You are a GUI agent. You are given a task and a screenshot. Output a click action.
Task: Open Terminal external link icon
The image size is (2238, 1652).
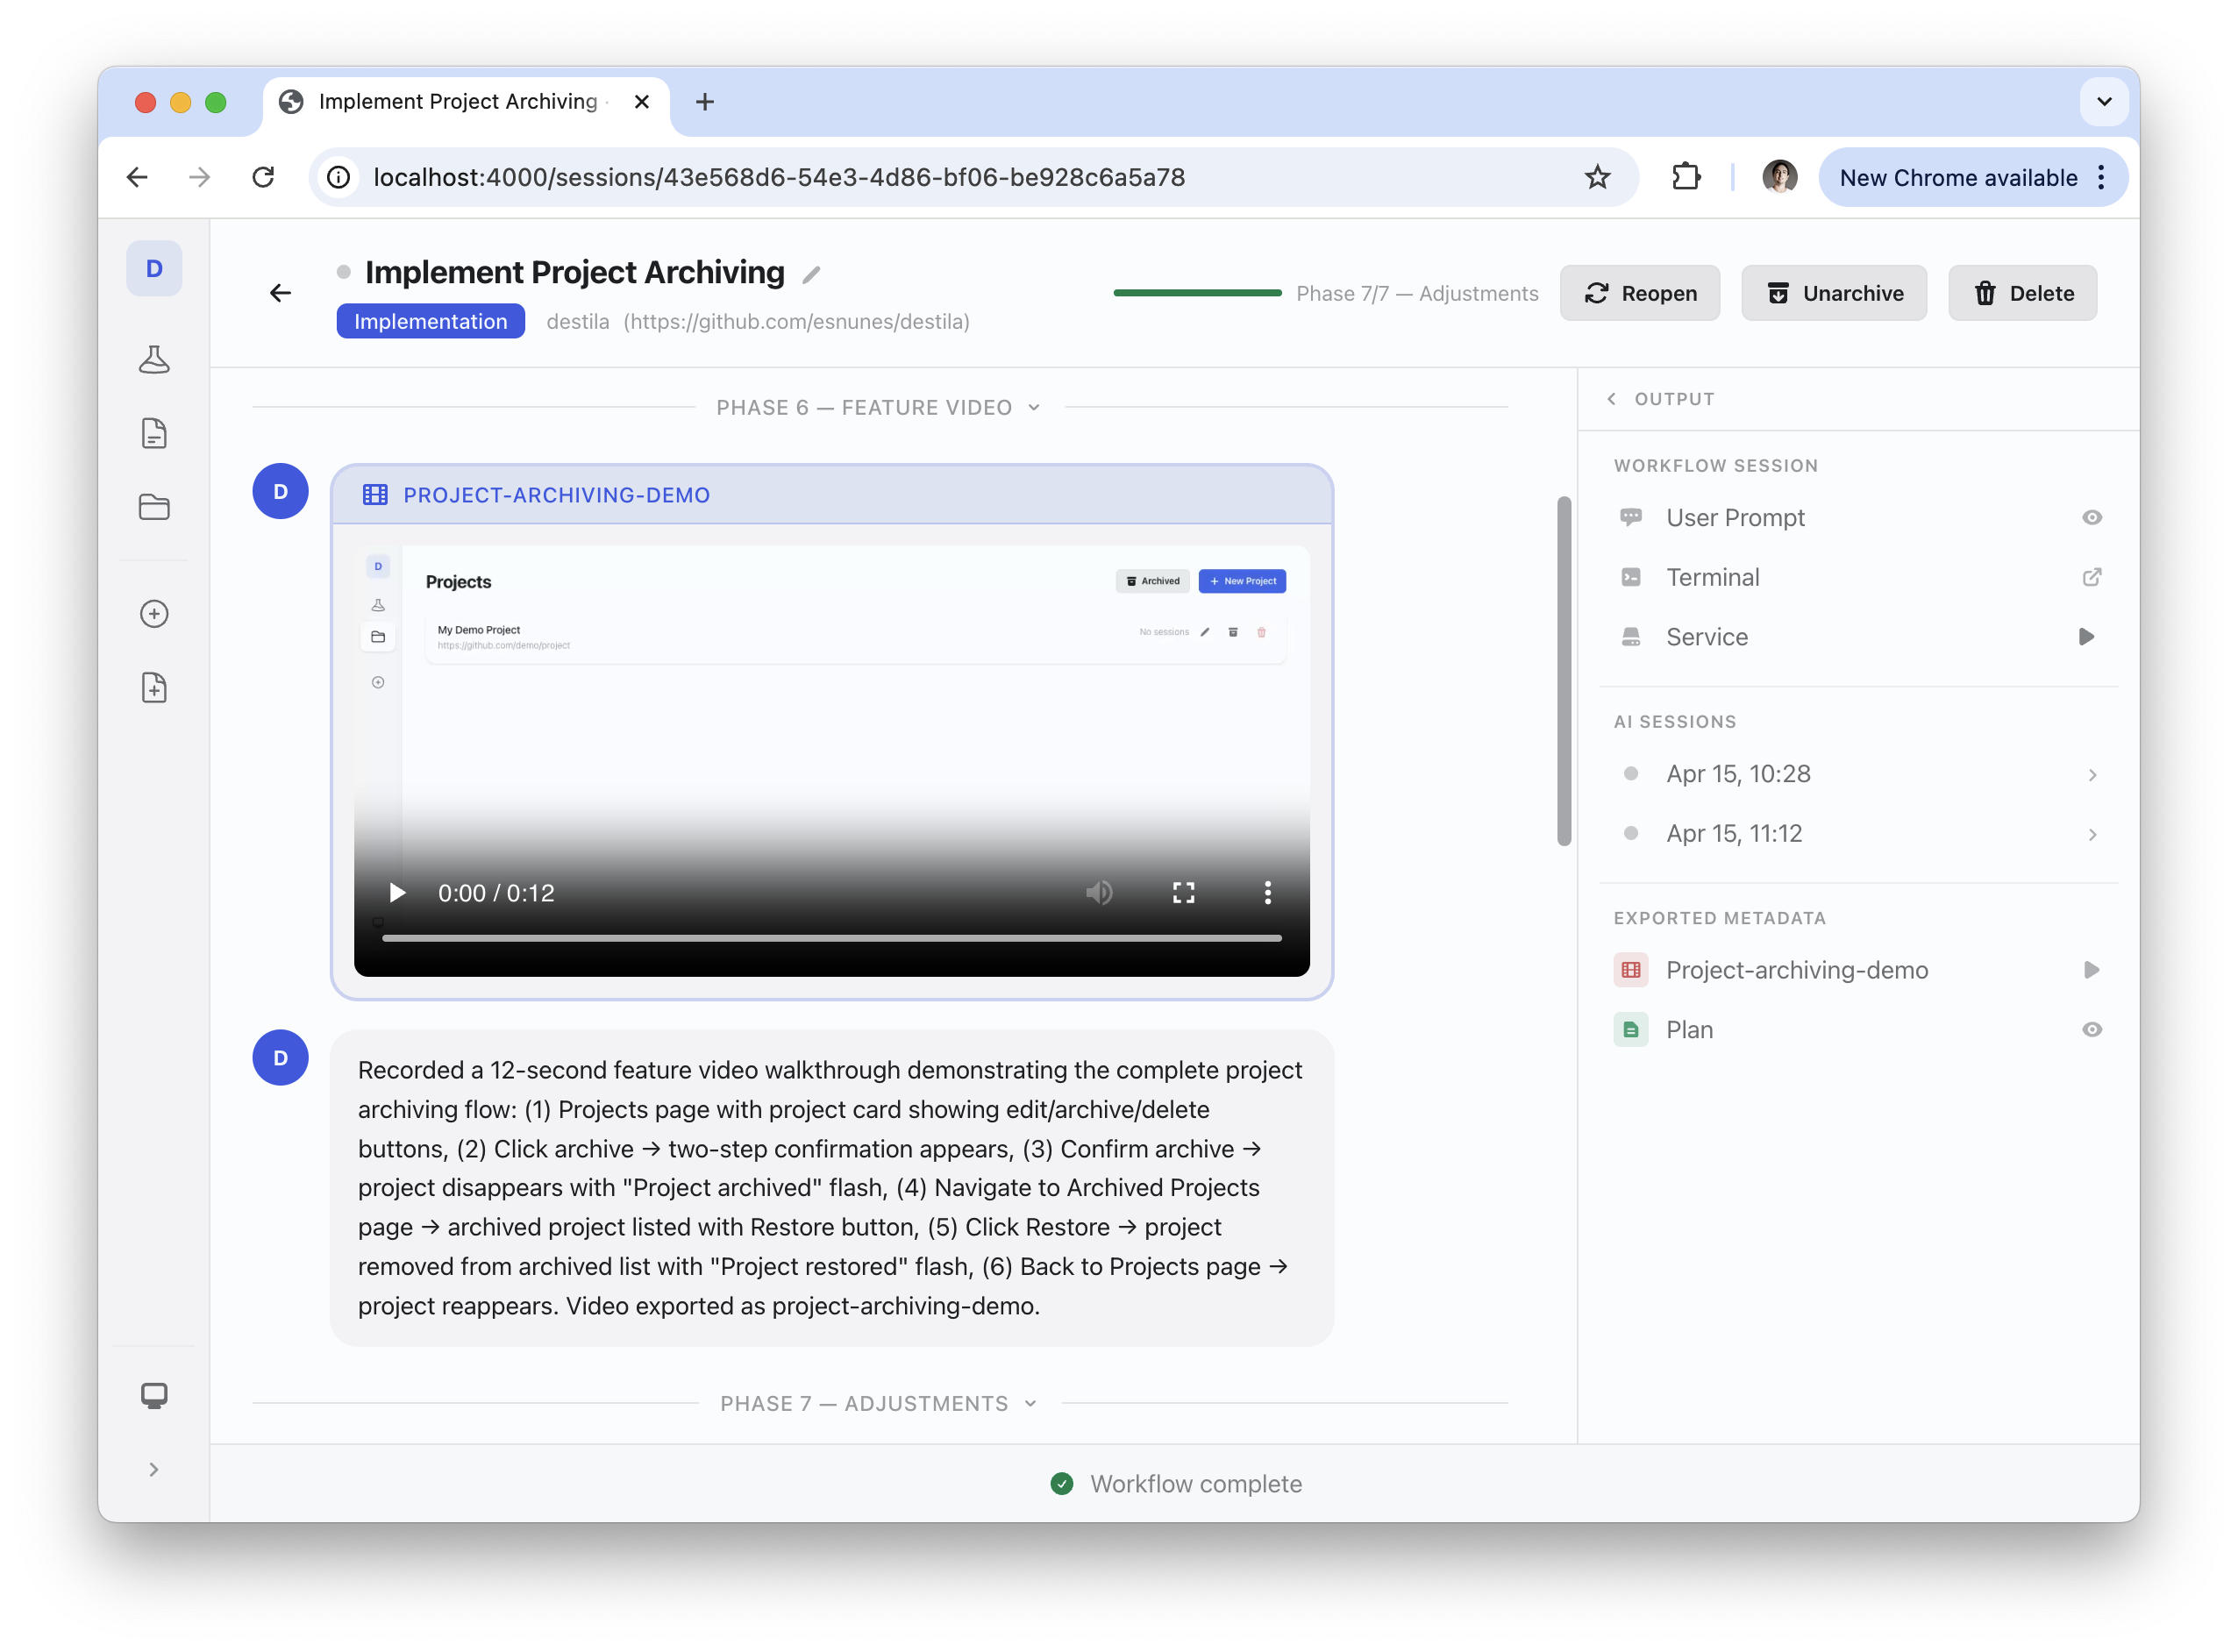click(x=2091, y=577)
